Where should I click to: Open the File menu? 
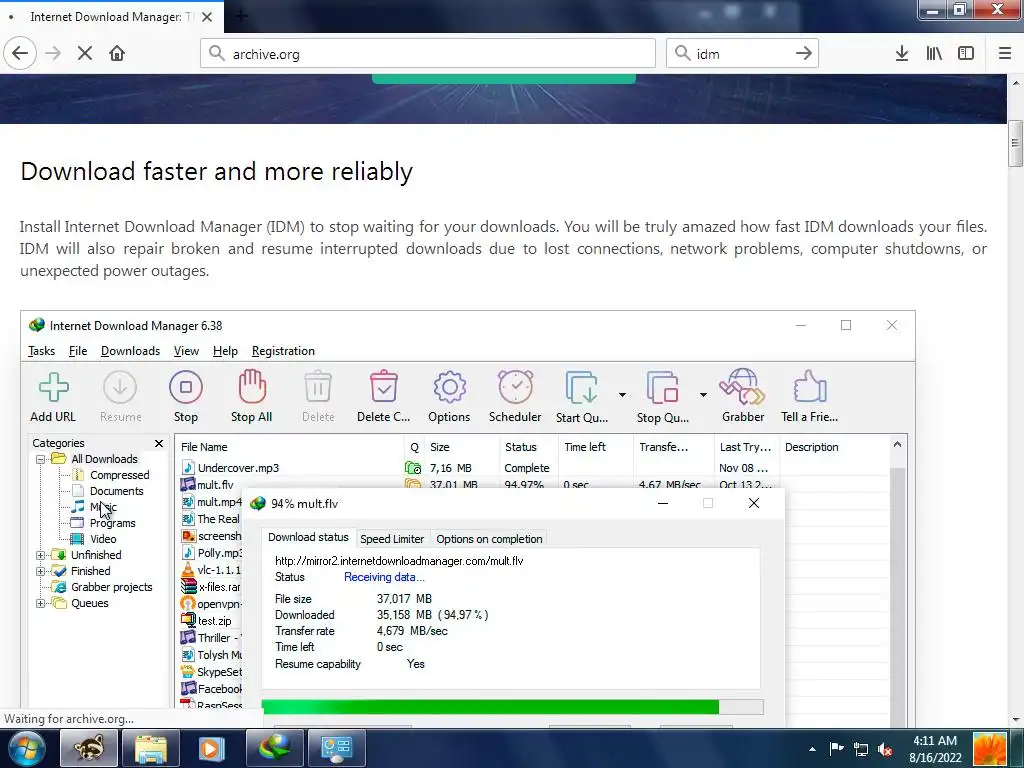click(78, 351)
